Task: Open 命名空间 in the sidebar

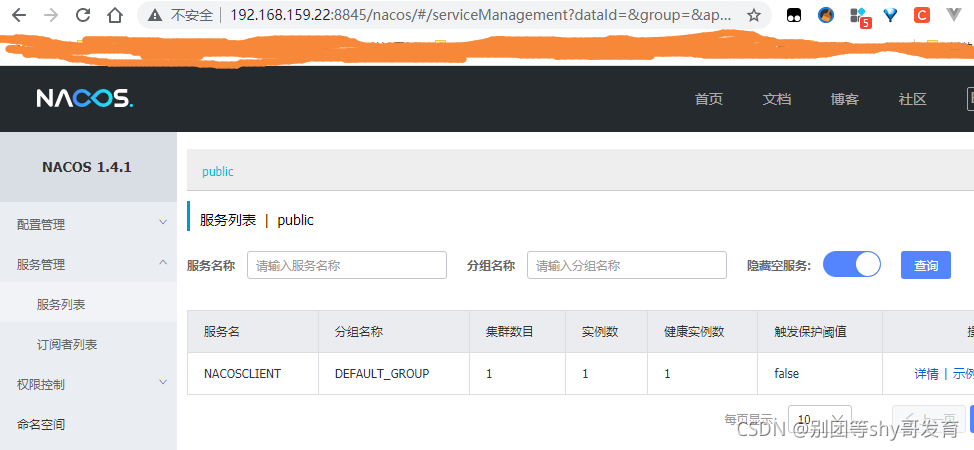Action: click(88, 425)
